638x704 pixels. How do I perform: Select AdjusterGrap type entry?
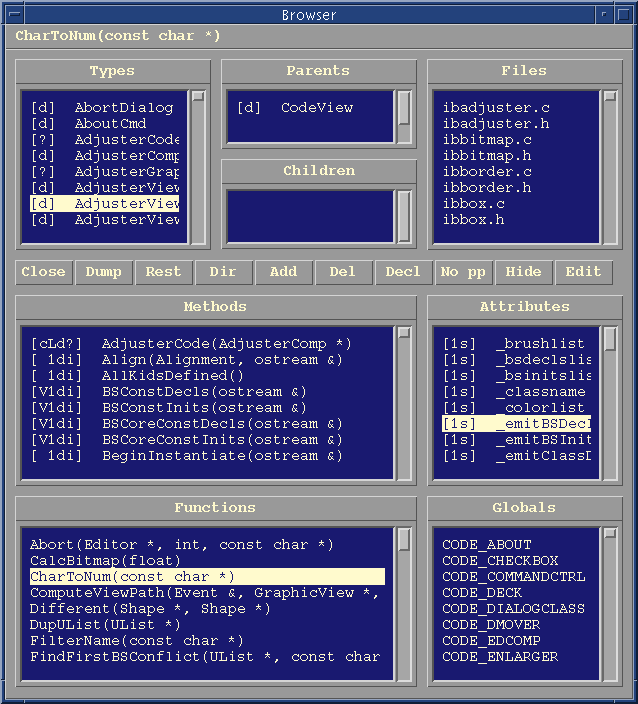(x=105, y=172)
